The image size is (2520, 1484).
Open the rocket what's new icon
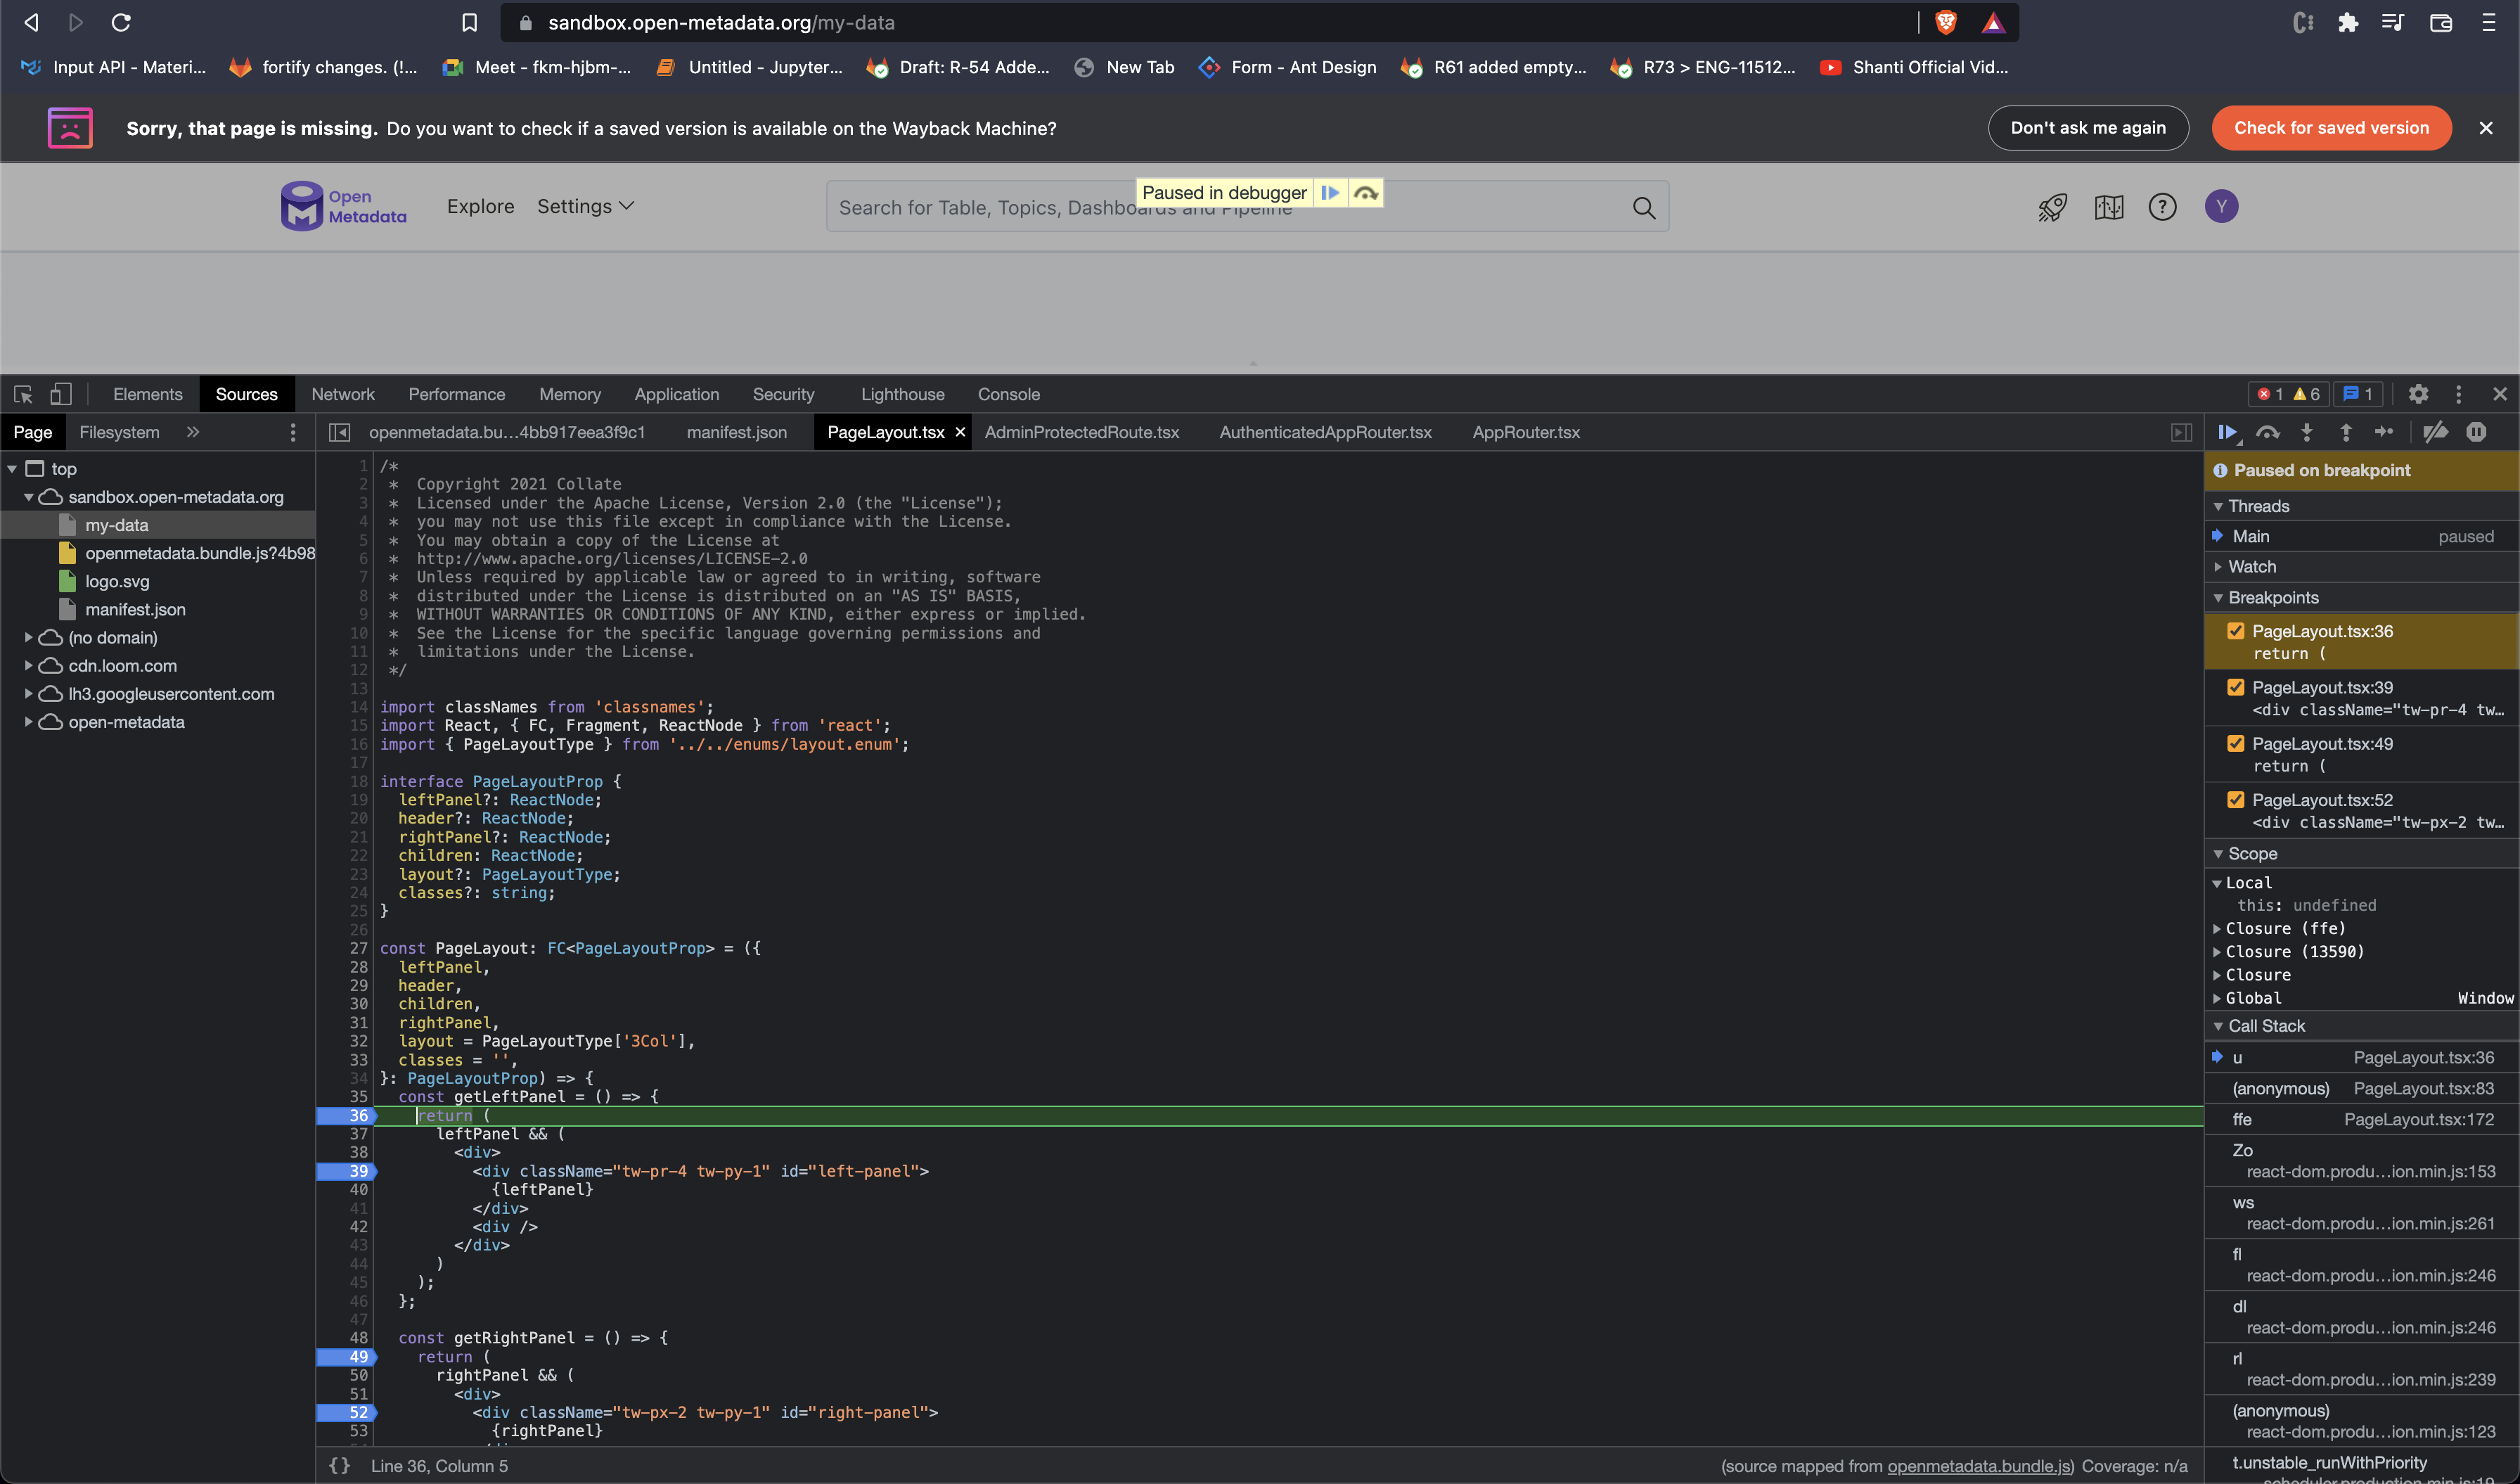point(2053,207)
